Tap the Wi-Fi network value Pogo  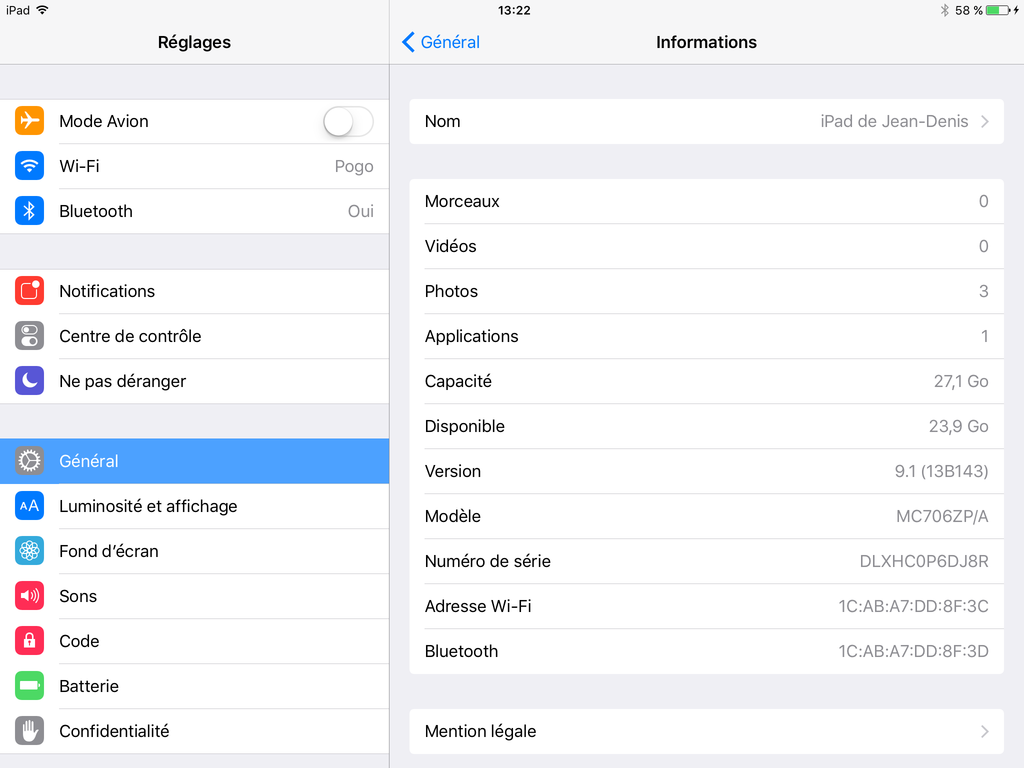click(354, 167)
